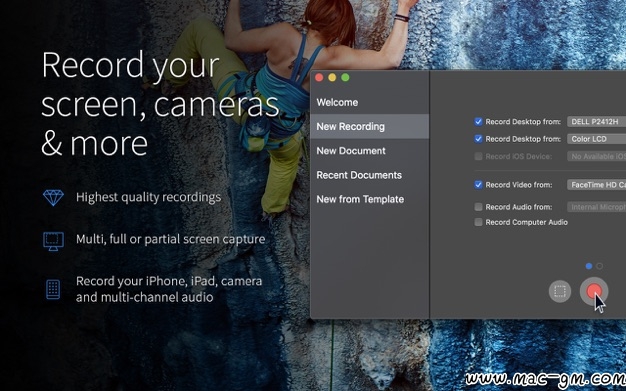626x391 pixels.
Task: Open the No Available iOS device dropdown
Action: 596,156
